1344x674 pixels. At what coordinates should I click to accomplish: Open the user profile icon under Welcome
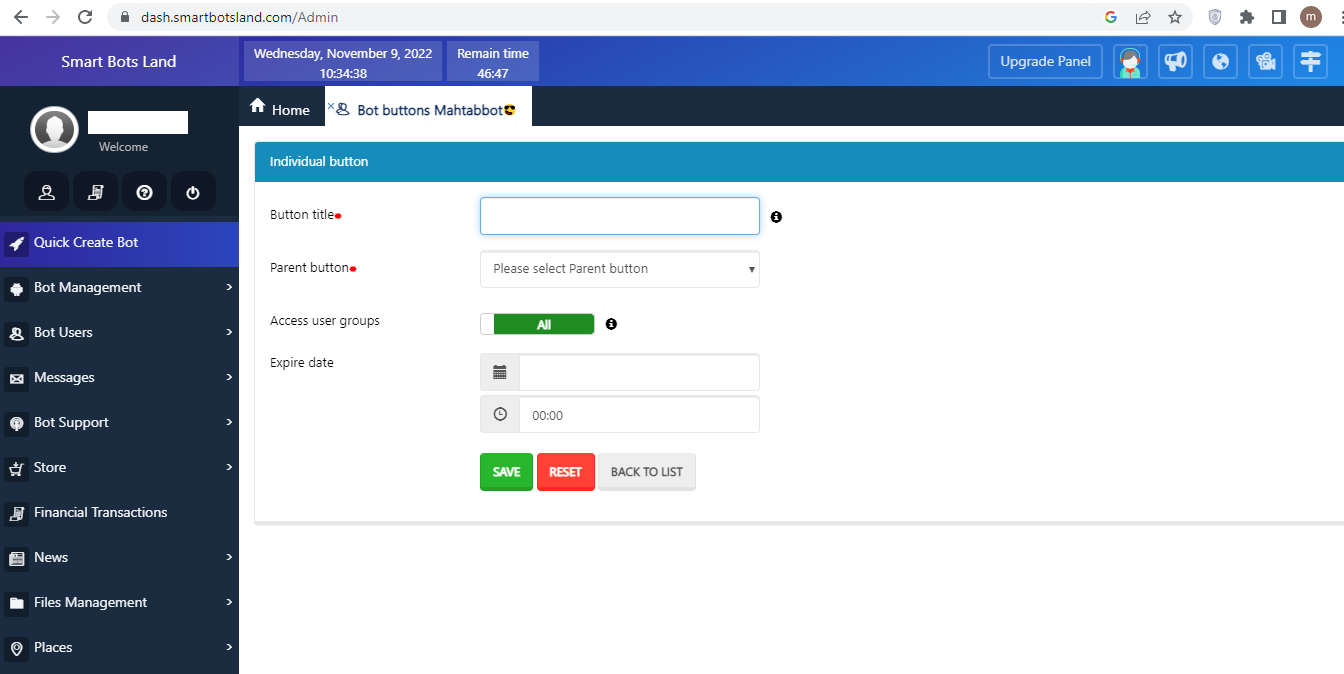coord(47,193)
